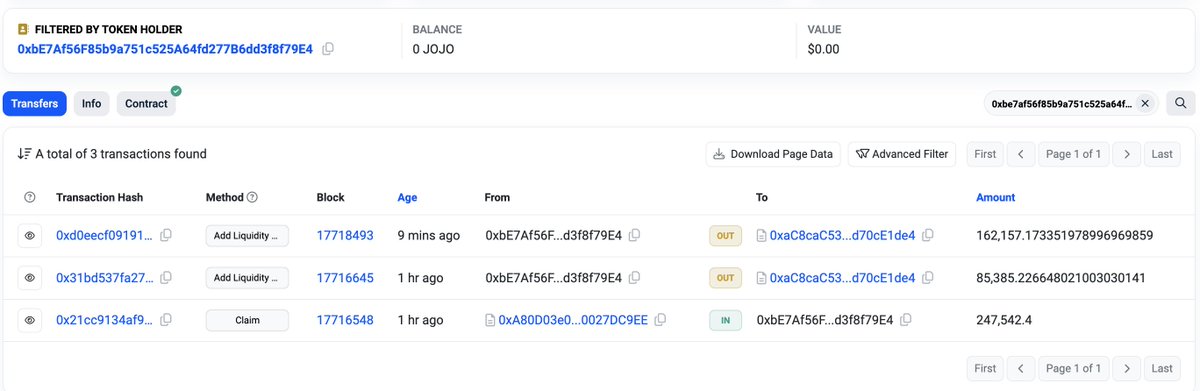Remove the 0xbe7af56f85b9a751c525a64f filter chip
The image size is (1200, 391).
1145,103
